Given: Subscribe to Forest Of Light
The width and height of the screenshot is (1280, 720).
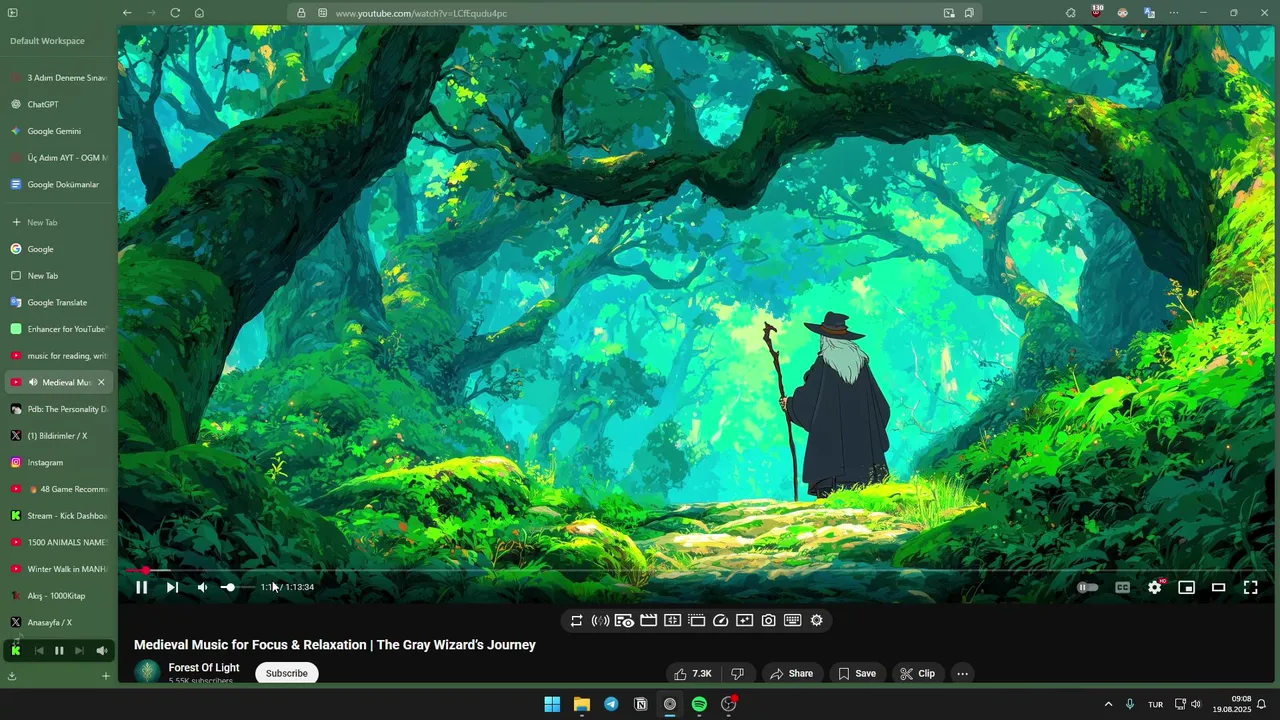Looking at the screenshot, I should pos(286,673).
